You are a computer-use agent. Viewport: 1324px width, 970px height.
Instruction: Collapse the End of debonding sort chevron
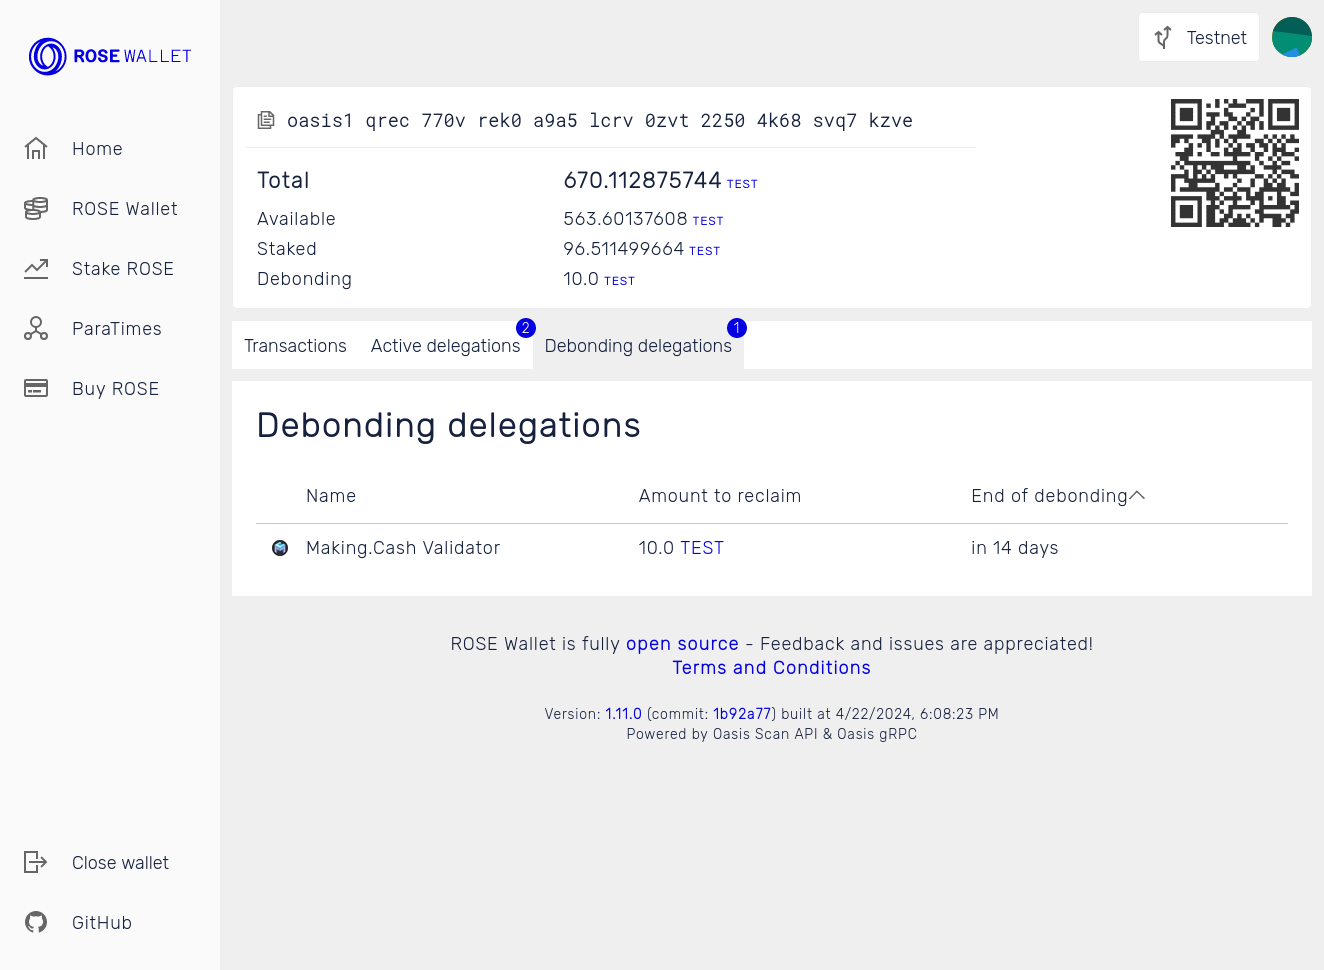click(x=1139, y=494)
